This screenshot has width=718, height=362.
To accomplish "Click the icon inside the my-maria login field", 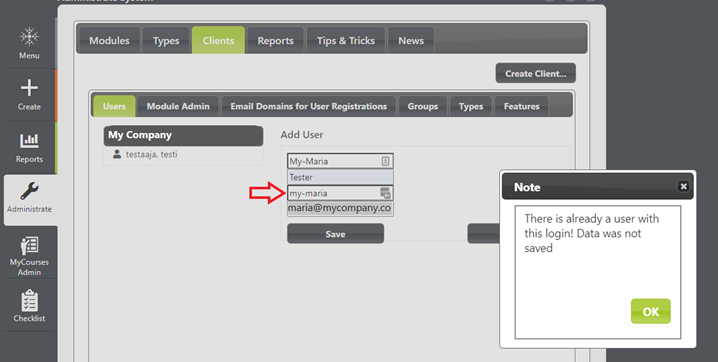I will coord(385,193).
